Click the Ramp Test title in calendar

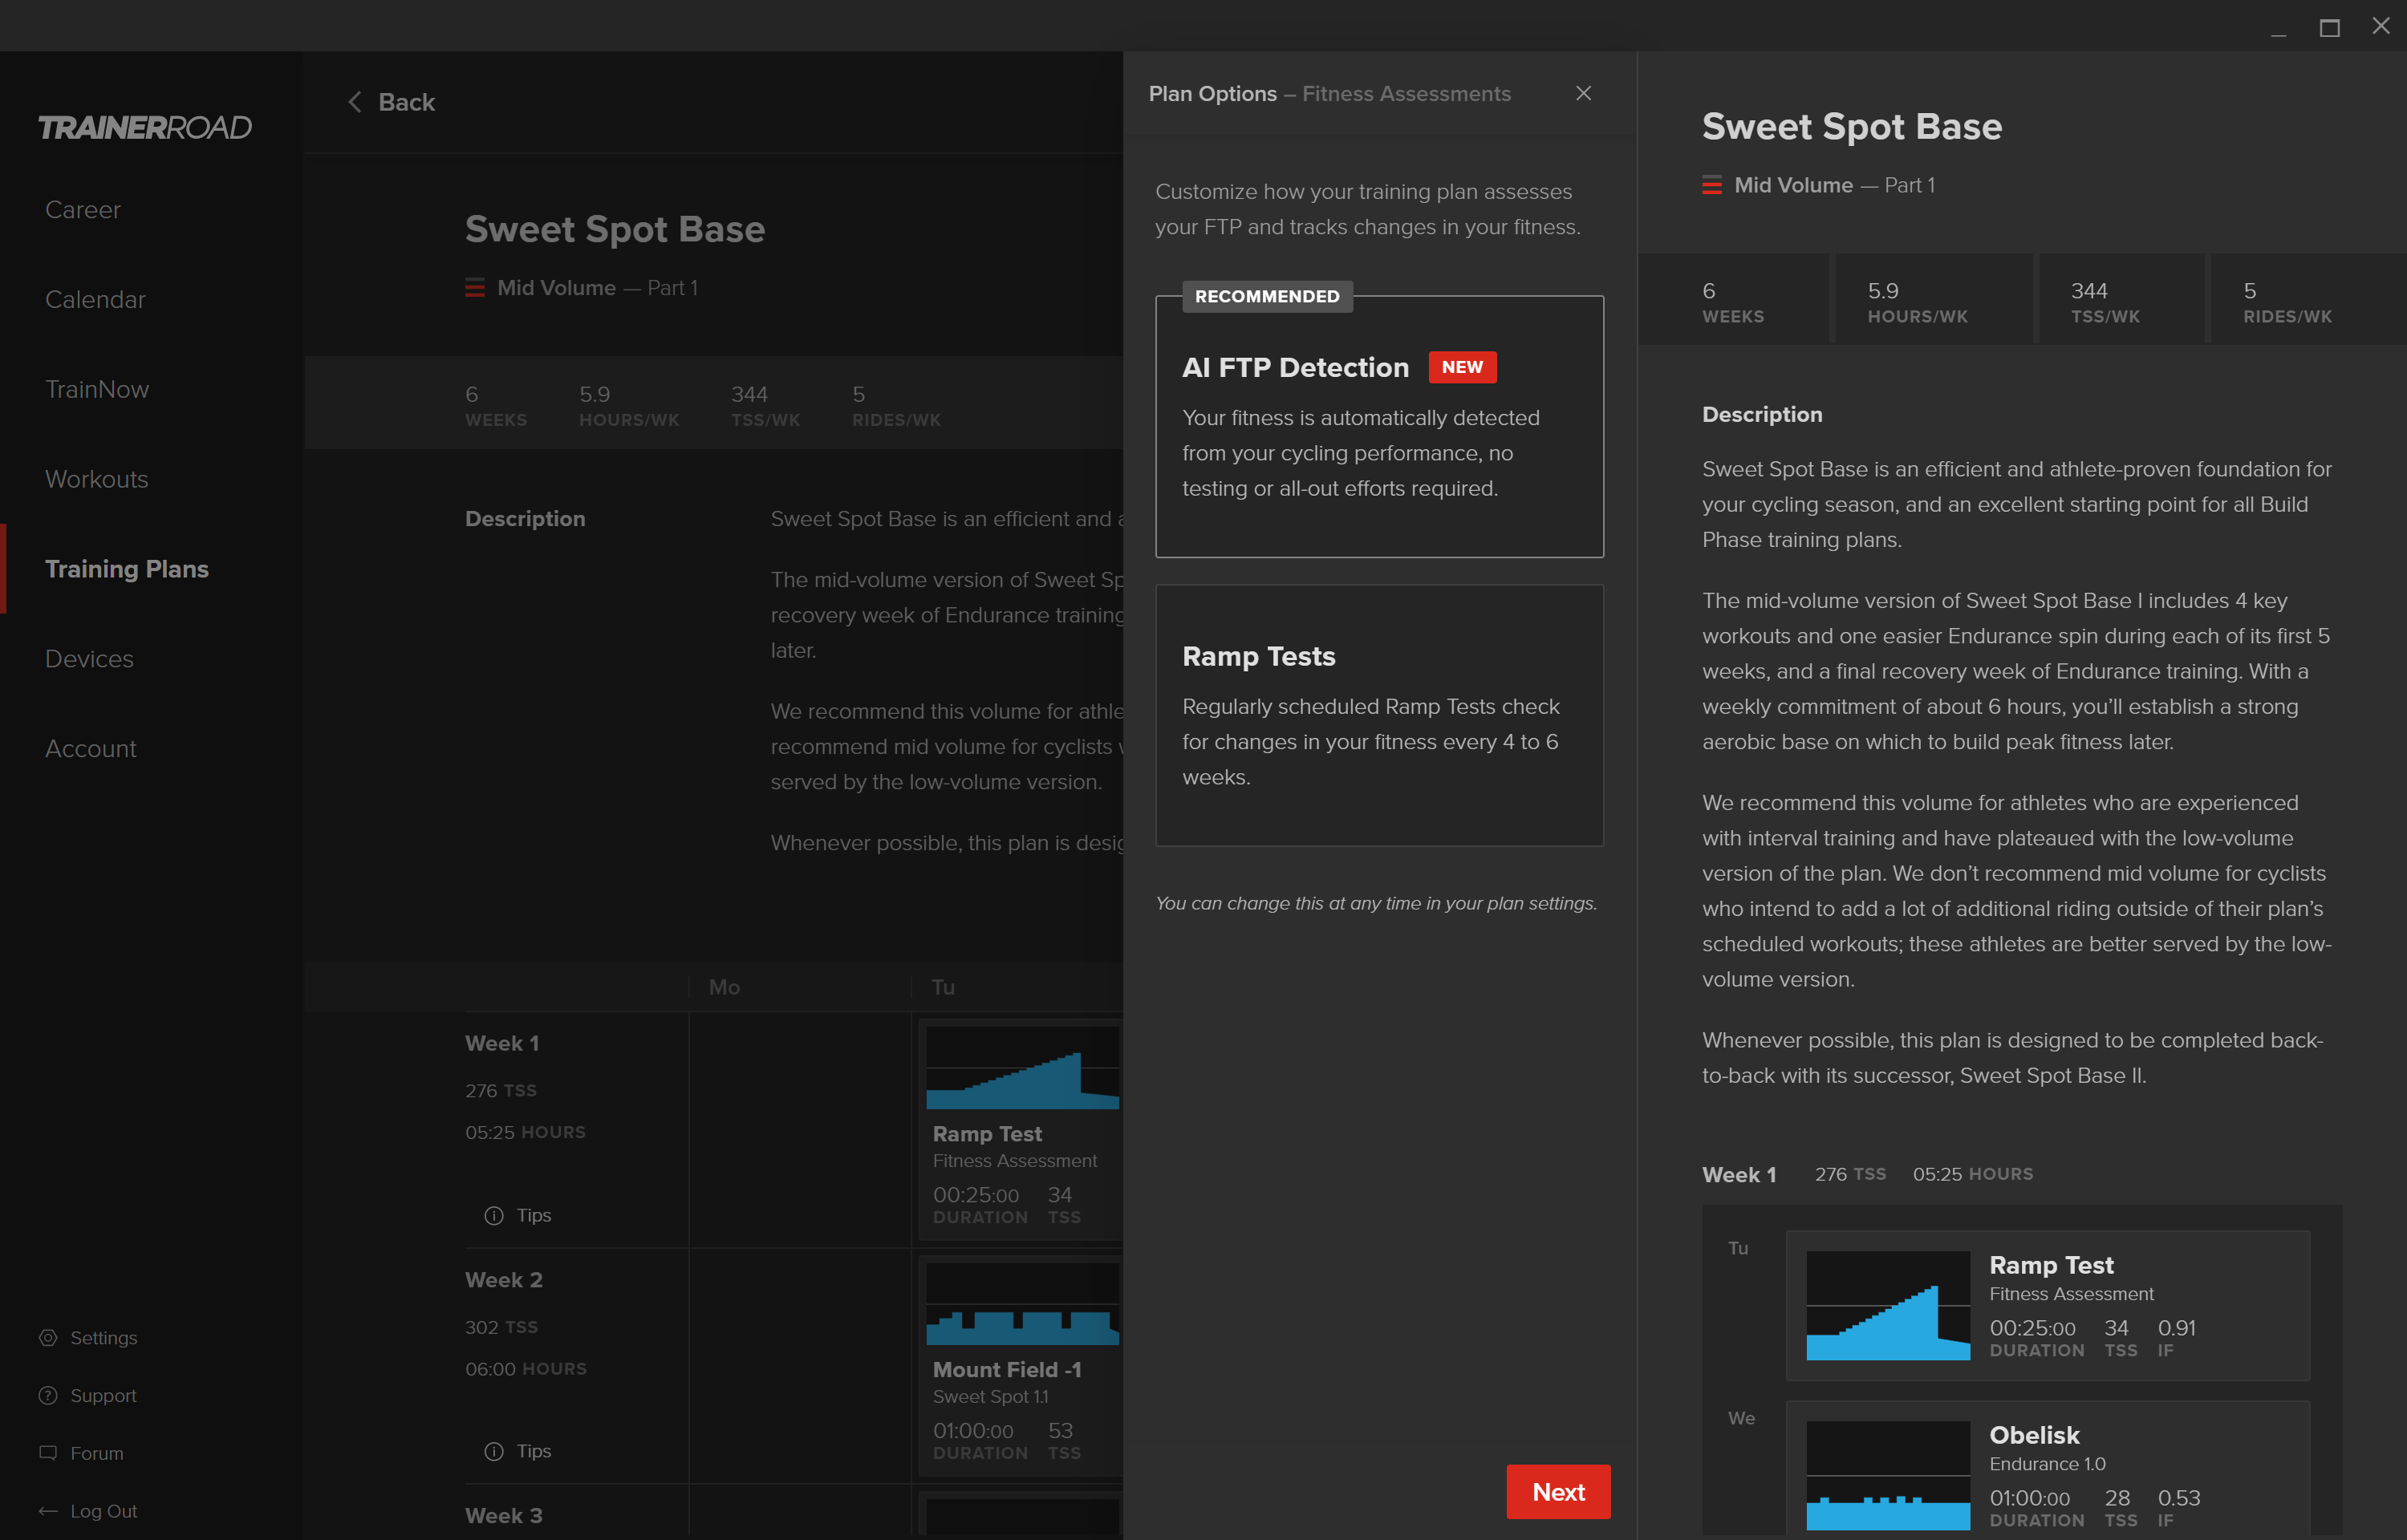tap(987, 1134)
